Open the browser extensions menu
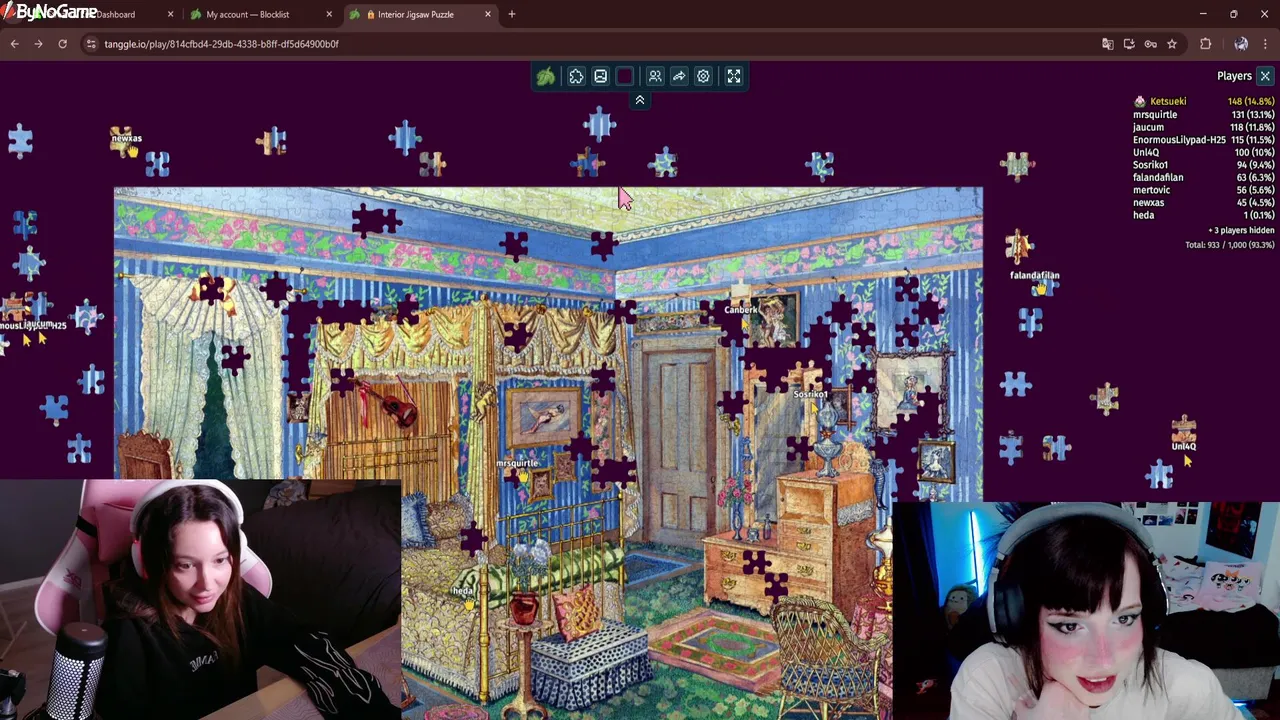 pyautogui.click(x=1205, y=44)
